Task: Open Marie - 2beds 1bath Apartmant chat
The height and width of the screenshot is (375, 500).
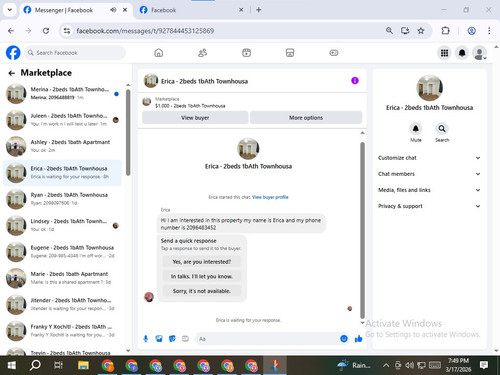Action: click(62, 278)
